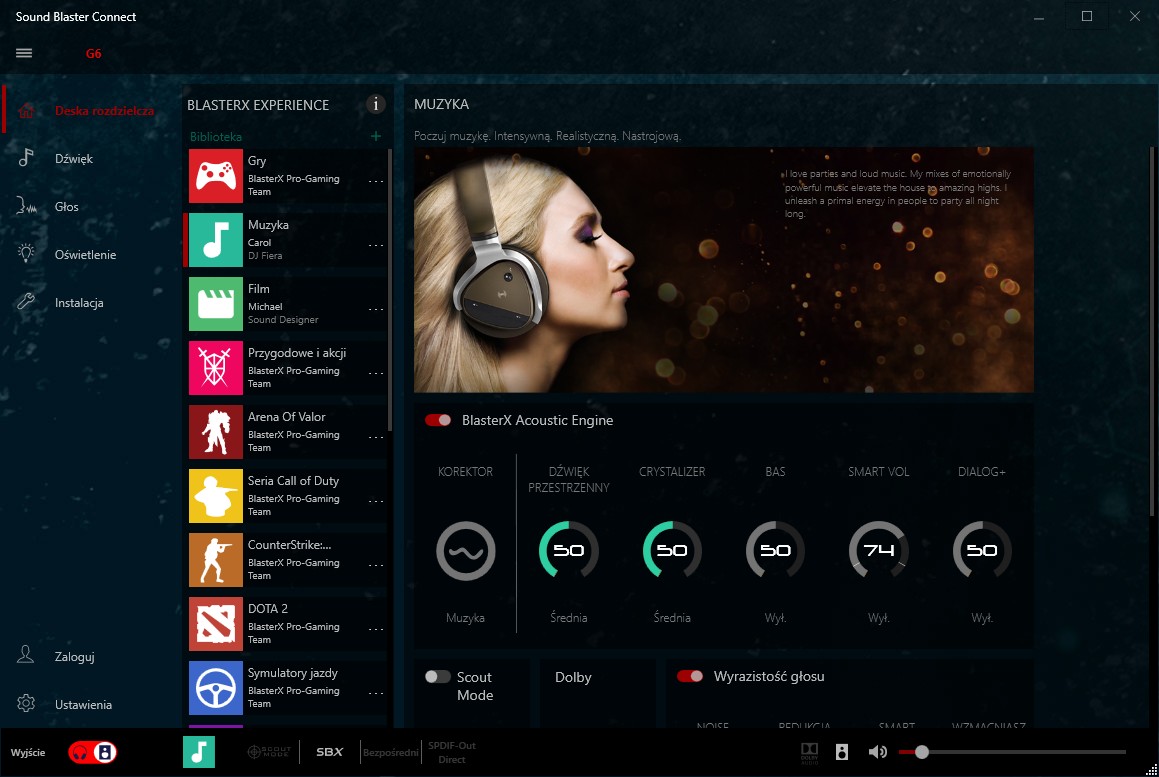Open Deska rozdzielcza dashboard
Viewport: 1159px width, 777px height.
coord(103,111)
